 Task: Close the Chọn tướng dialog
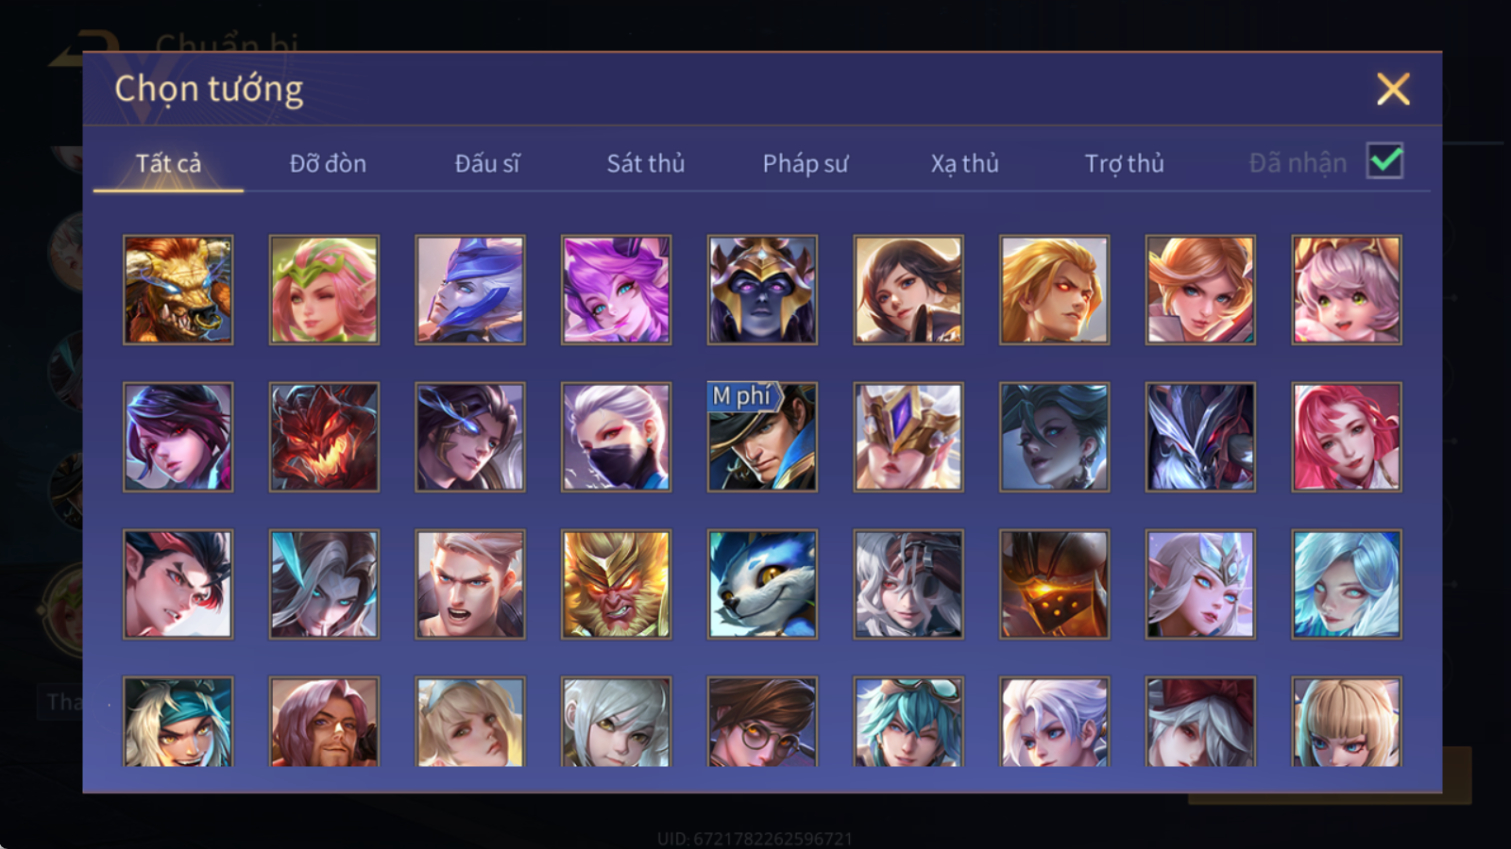[1393, 89]
